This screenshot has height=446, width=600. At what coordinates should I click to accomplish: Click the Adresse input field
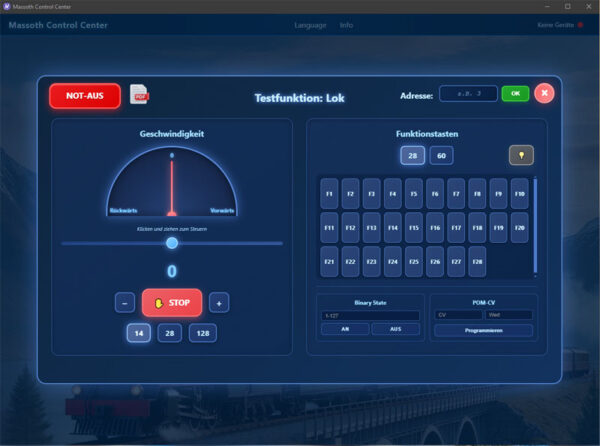(x=468, y=94)
